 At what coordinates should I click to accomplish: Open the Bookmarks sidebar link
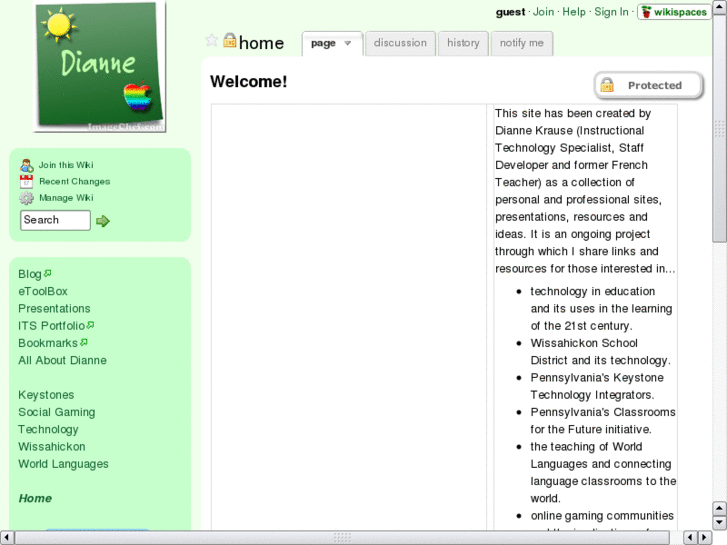coord(48,343)
